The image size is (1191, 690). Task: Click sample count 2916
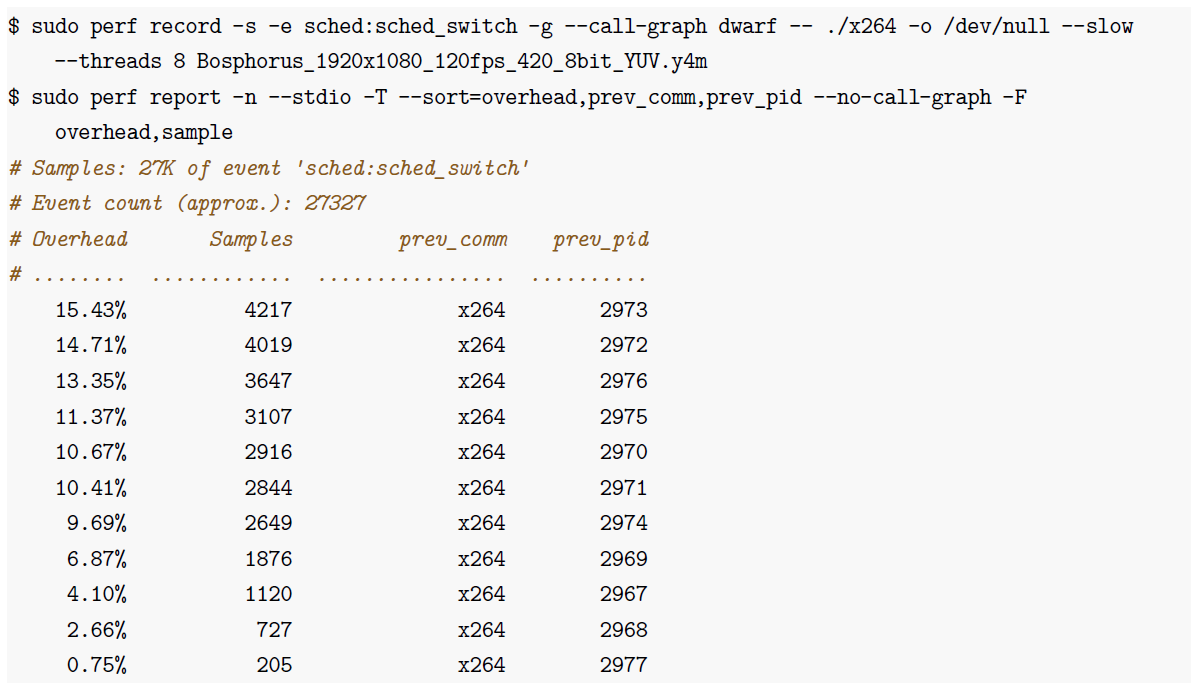268,452
